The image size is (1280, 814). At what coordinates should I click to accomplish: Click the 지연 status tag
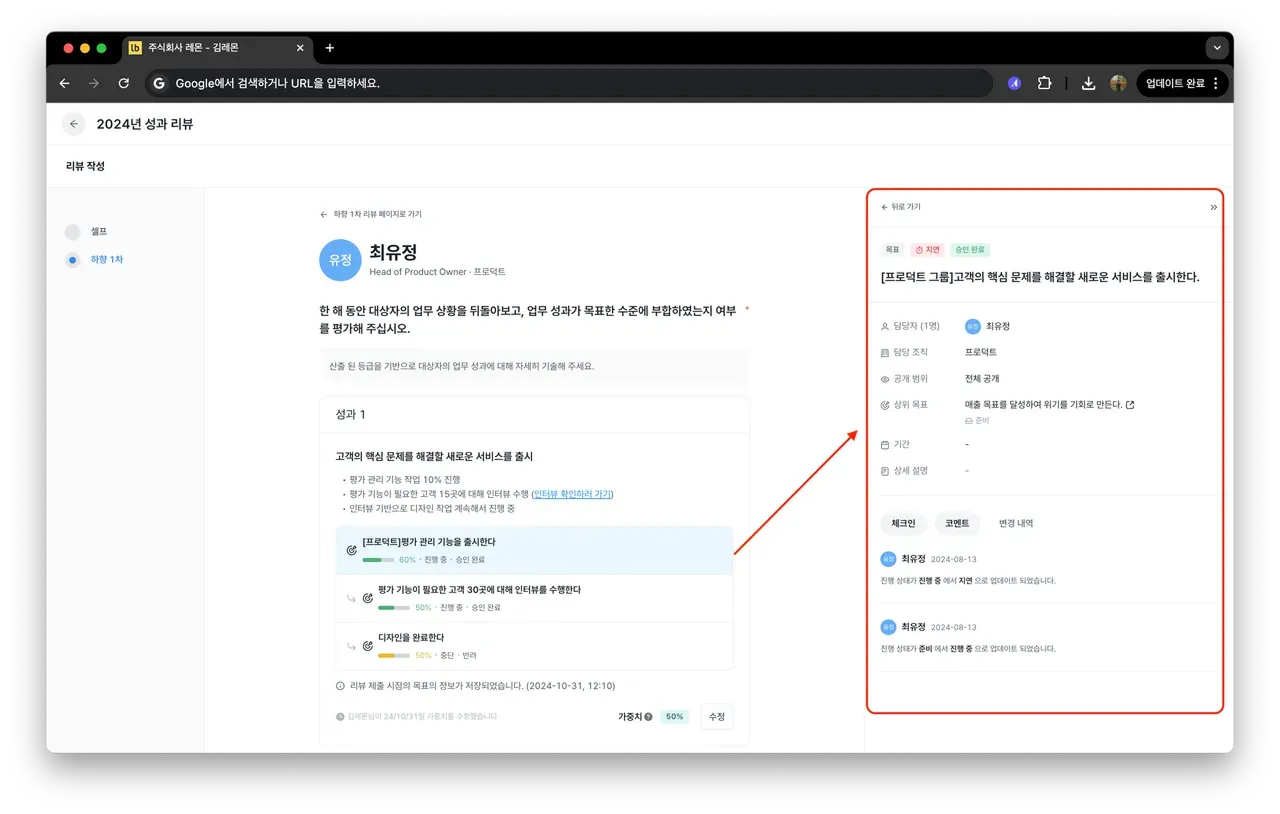(x=927, y=250)
